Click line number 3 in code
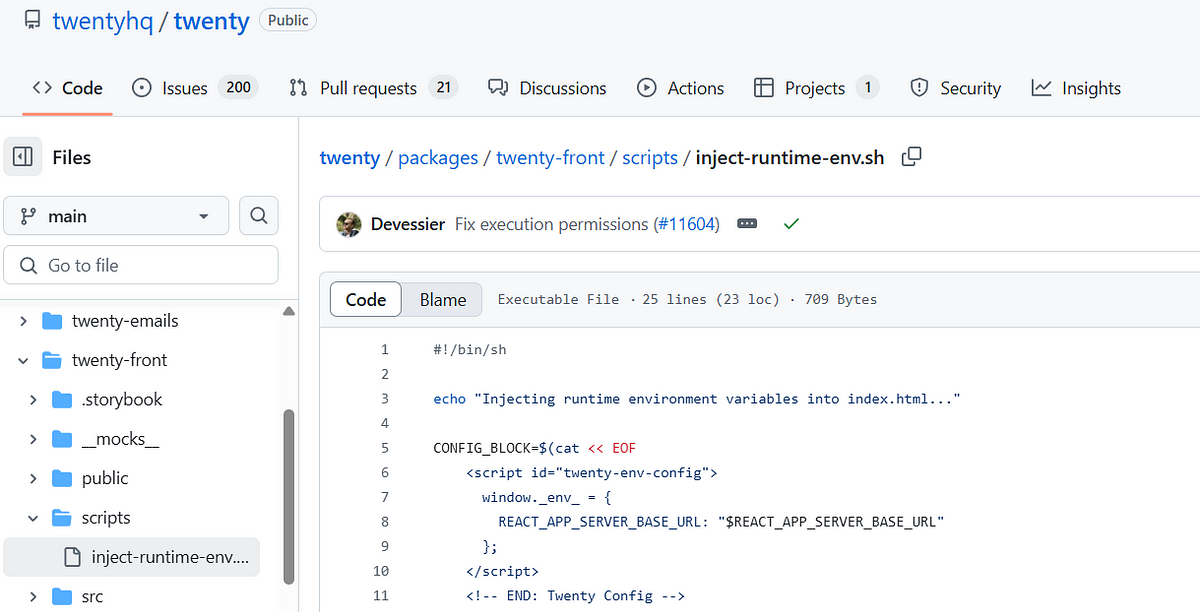 pos(384,399)
